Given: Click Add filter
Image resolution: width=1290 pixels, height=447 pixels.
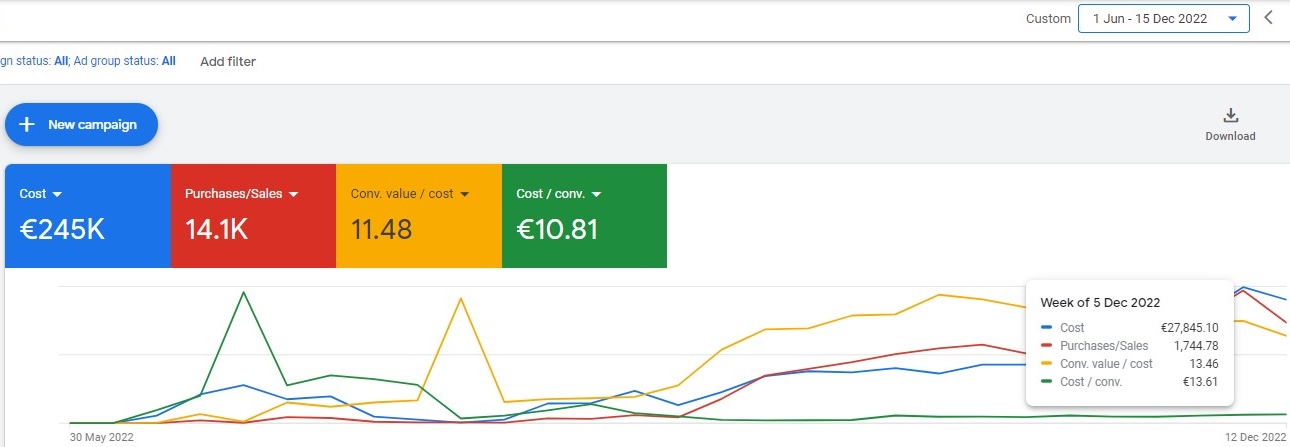Looking at the screenshot, I should (228, 61).
